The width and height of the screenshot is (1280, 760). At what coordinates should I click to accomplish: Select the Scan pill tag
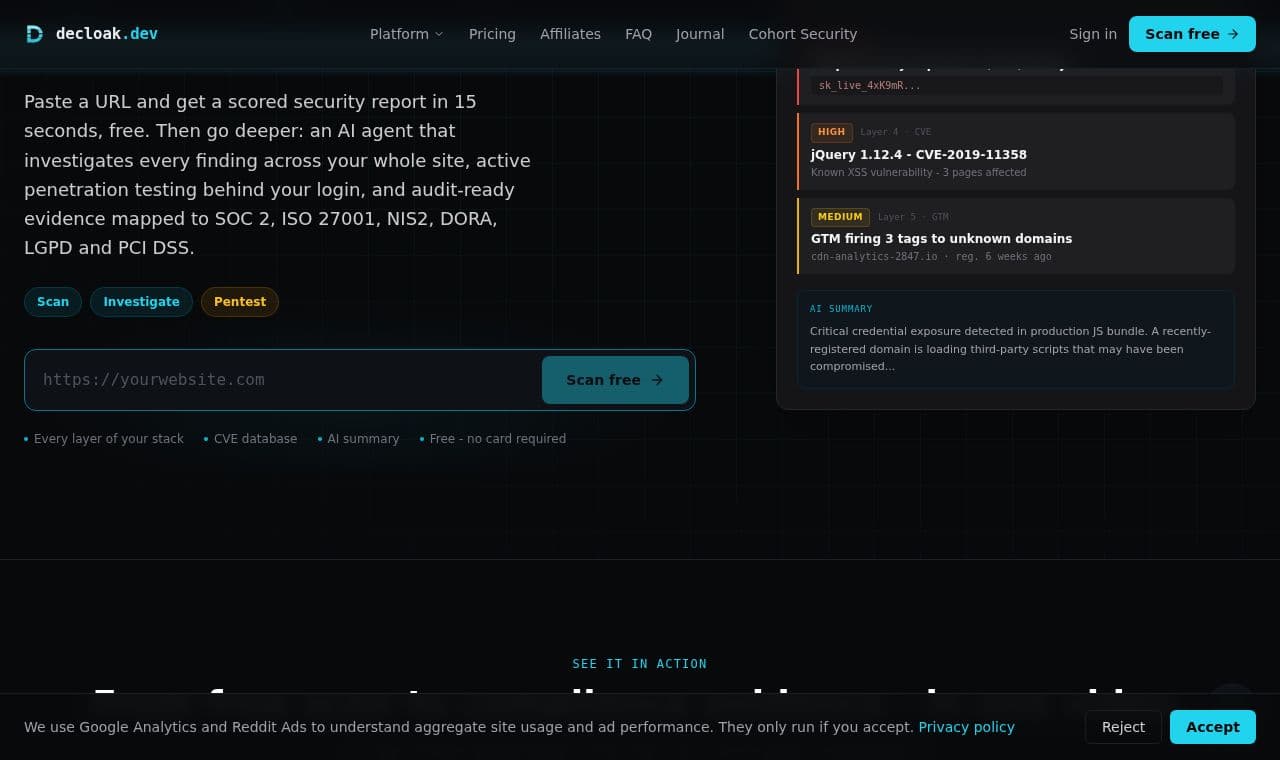pyautogui.click(x=53, y=302)
